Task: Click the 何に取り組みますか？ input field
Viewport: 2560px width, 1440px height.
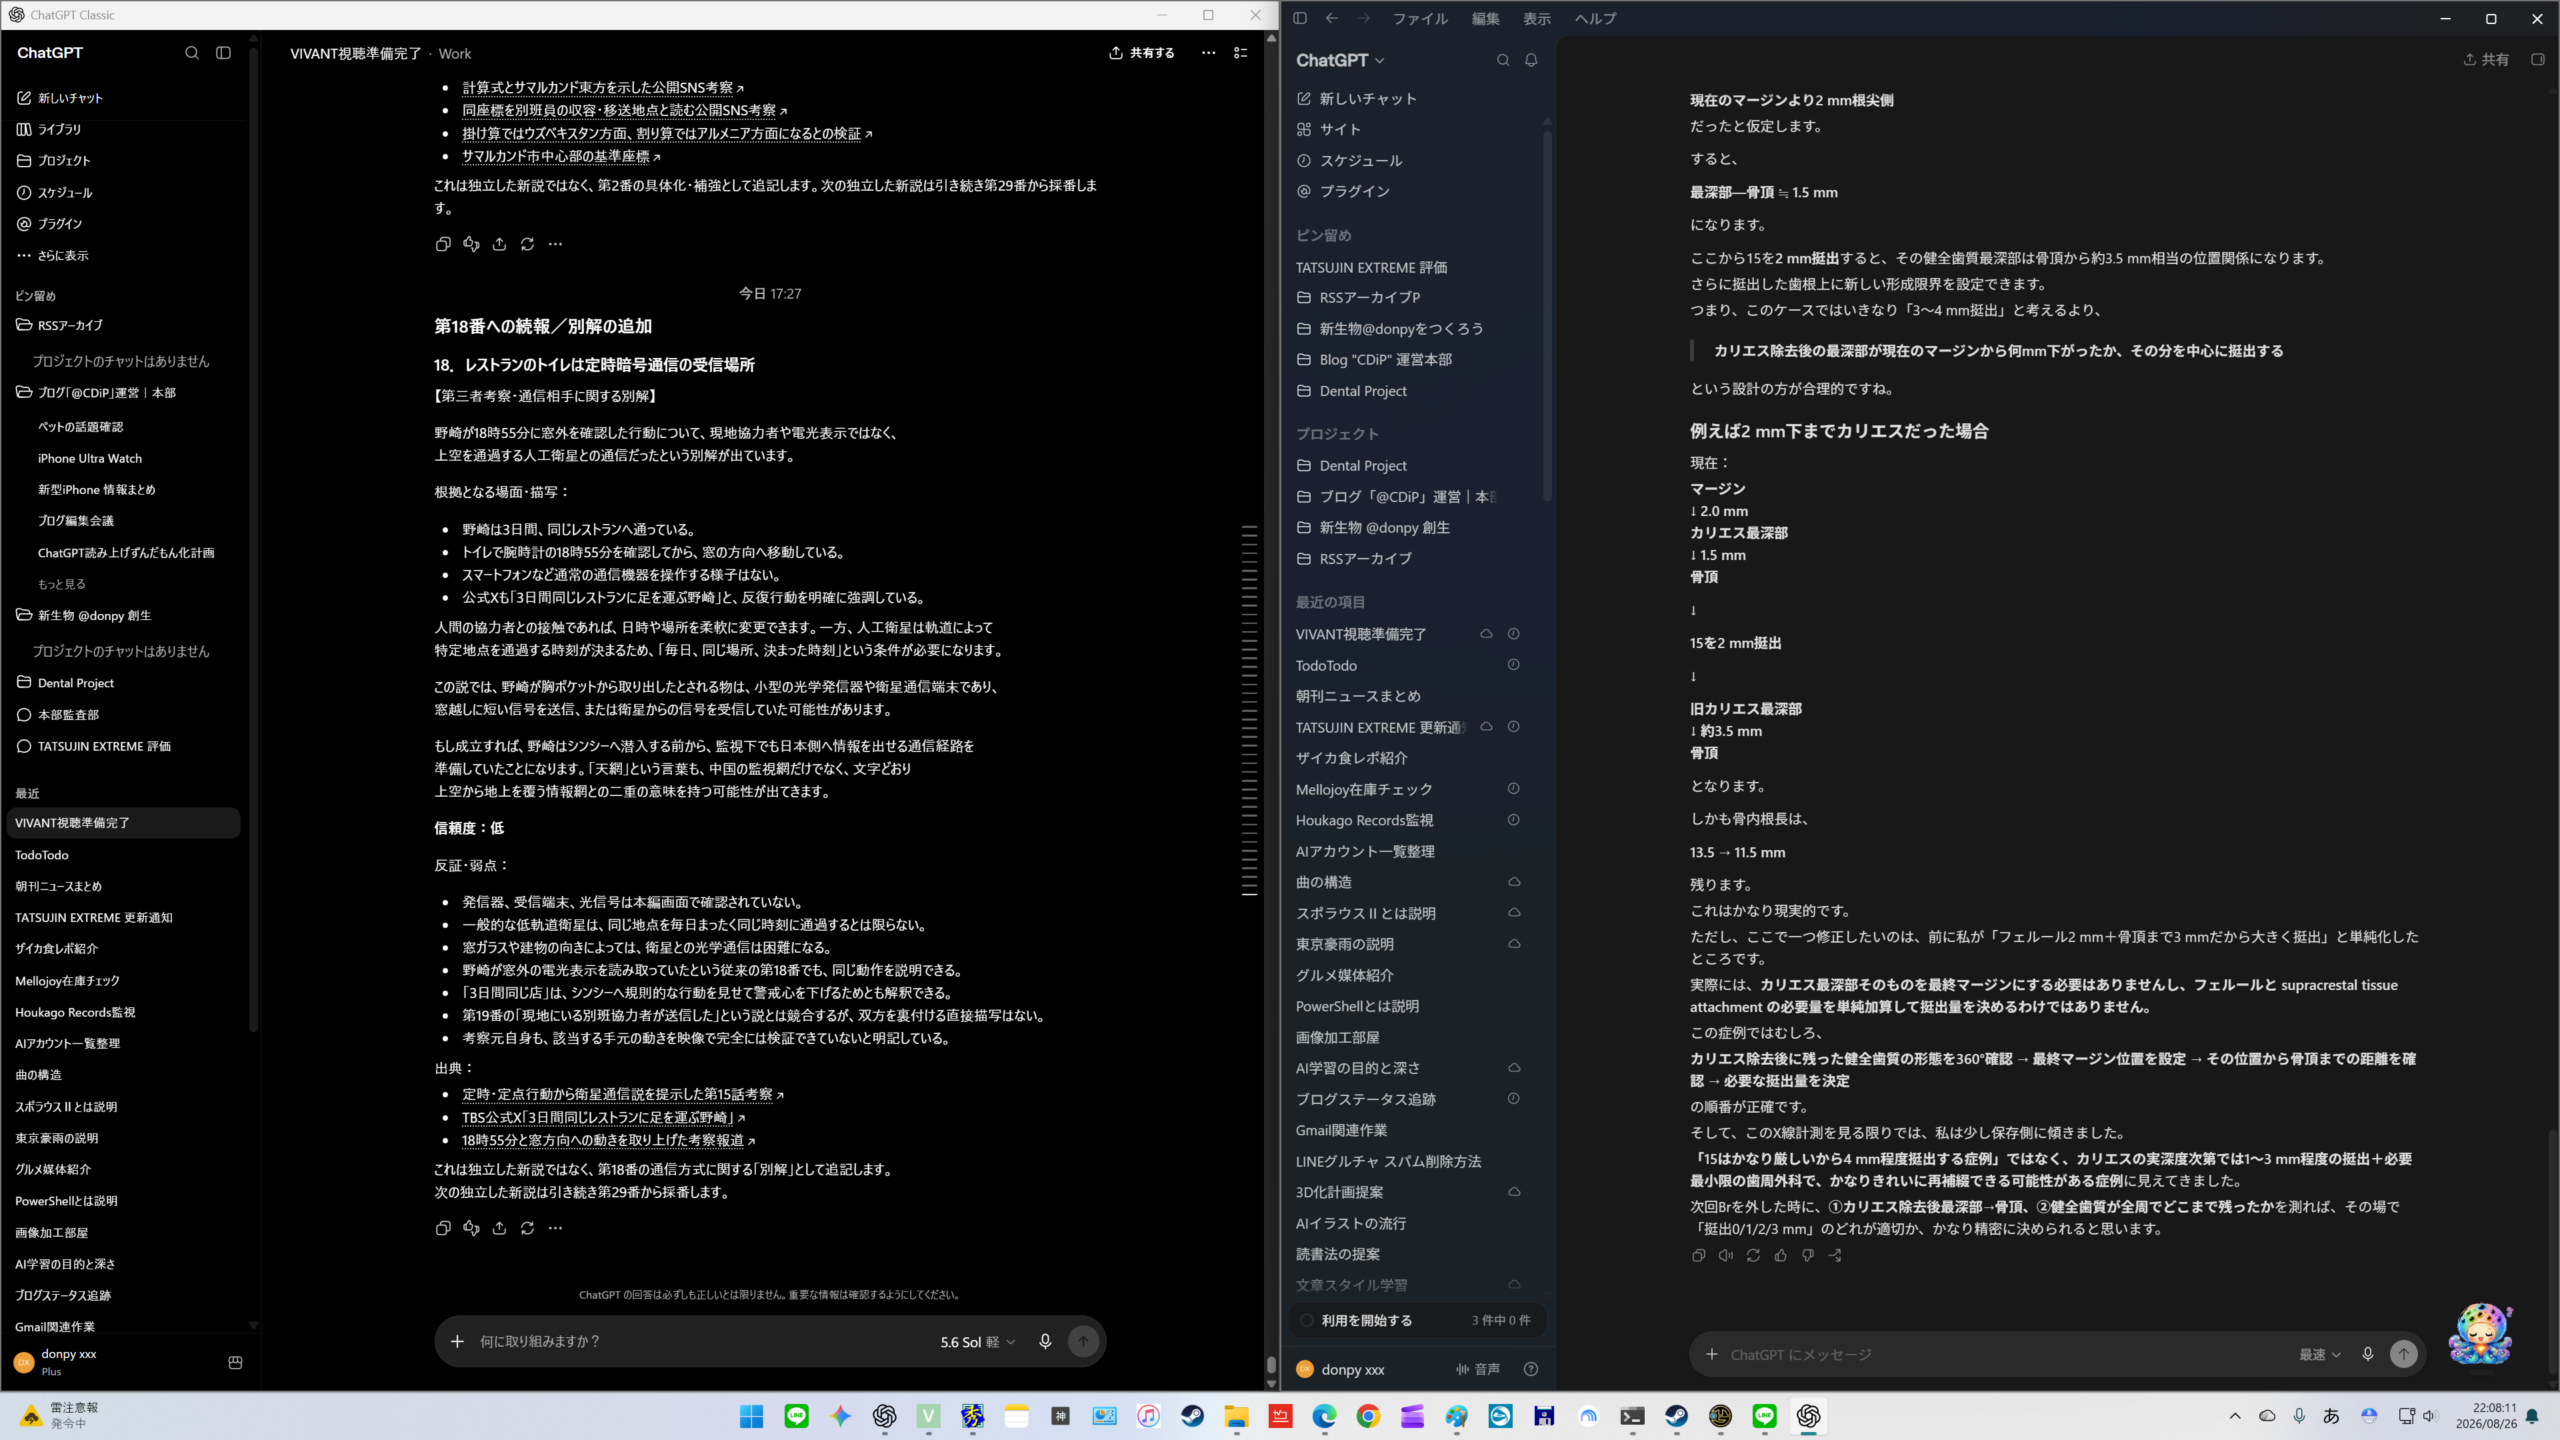Action: tap(699, 1342)
